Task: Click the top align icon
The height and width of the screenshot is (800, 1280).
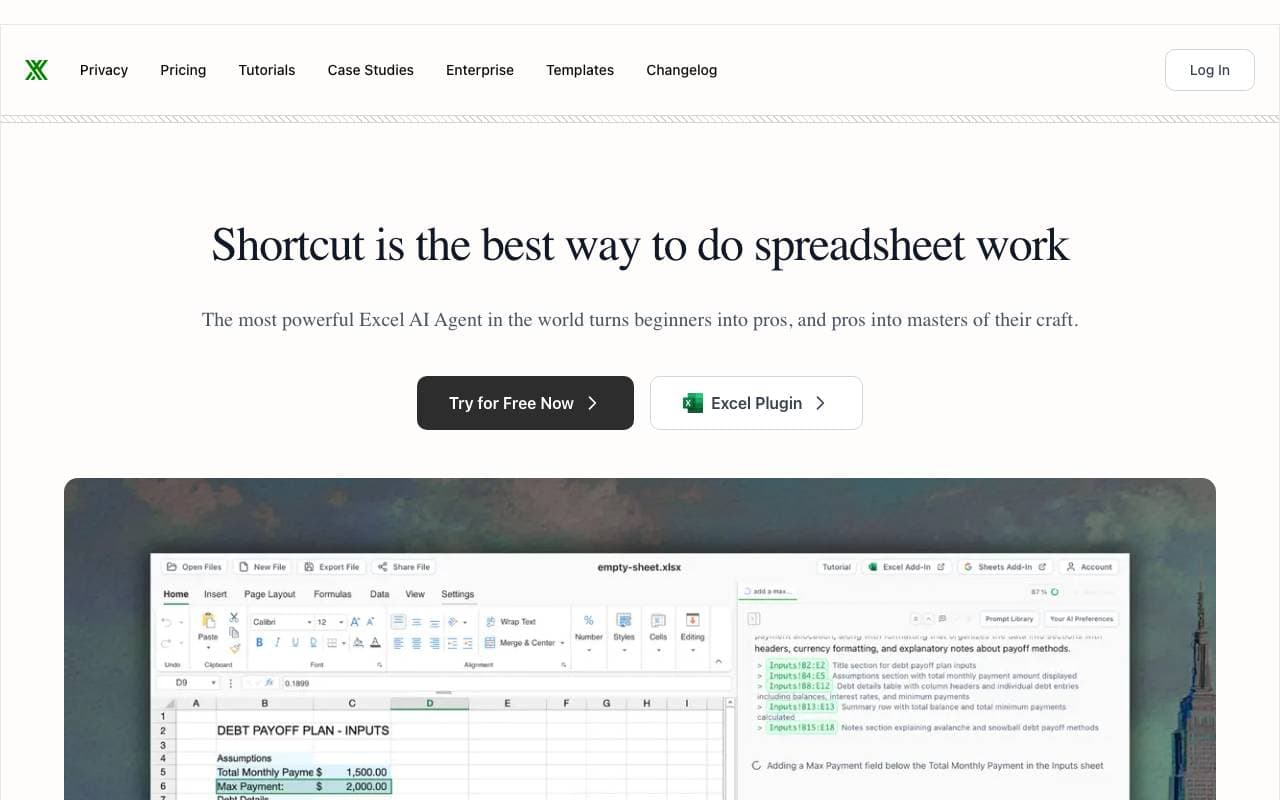Action: tap(398, 621)
